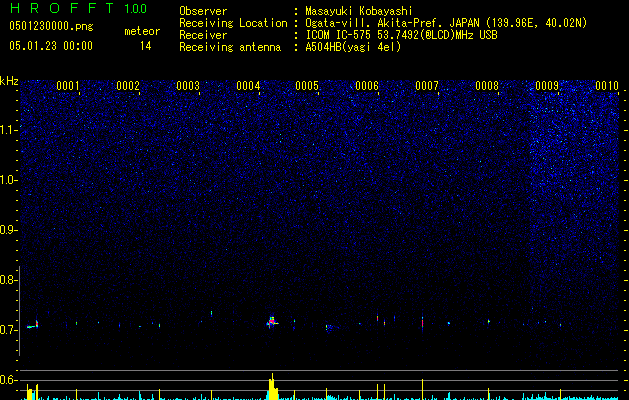Click time marker 0009
The width and height of the screenshot is (629, 400).
pyautogui.click(x=547, y=86)
